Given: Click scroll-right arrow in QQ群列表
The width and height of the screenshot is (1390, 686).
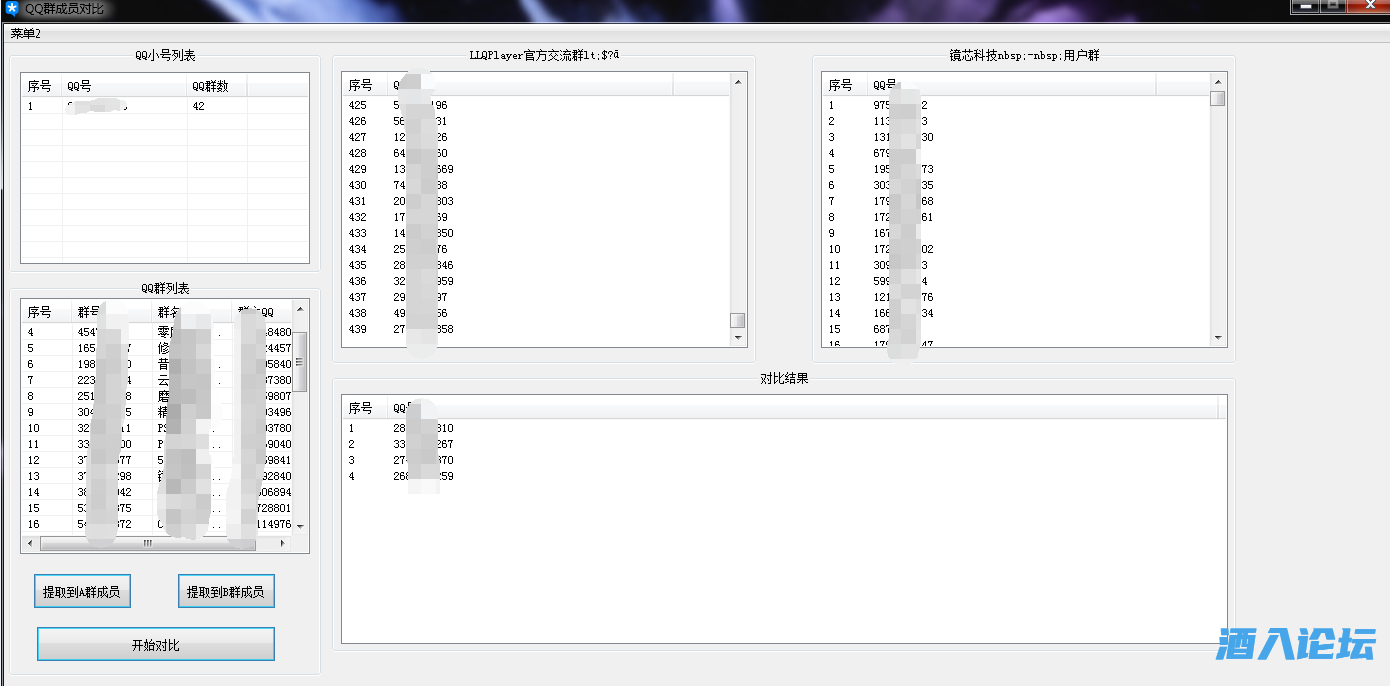Looking at the screenshot, I should (x=283, y=544).
